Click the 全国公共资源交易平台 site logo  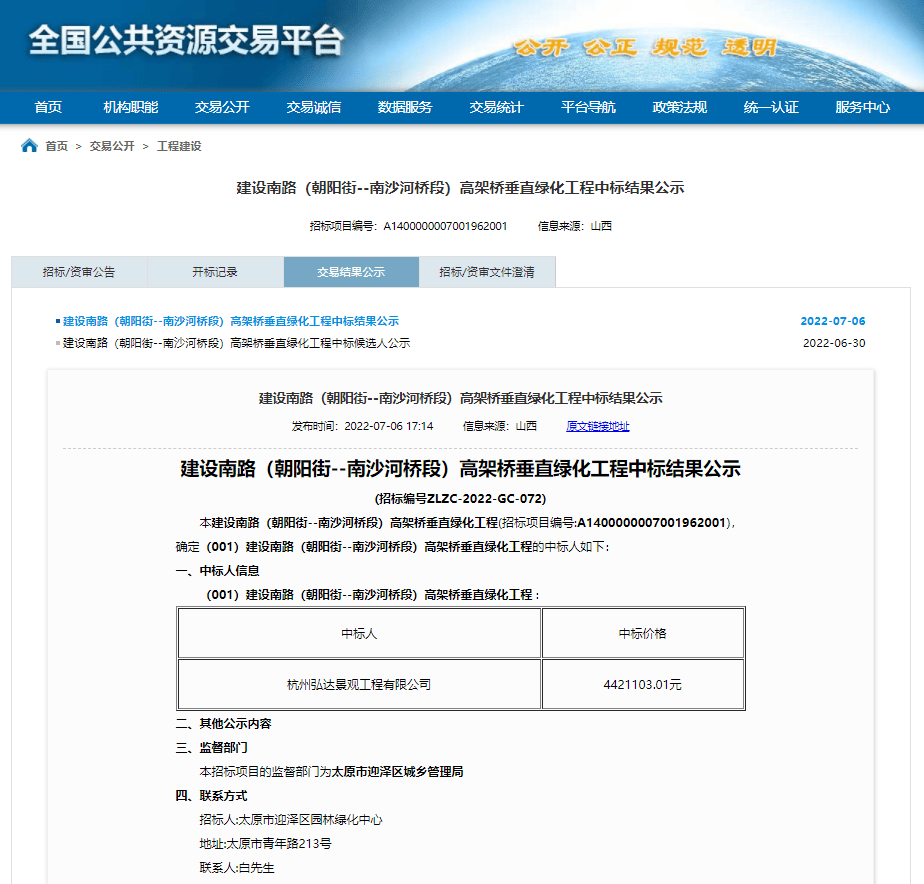tap(186, 41)
